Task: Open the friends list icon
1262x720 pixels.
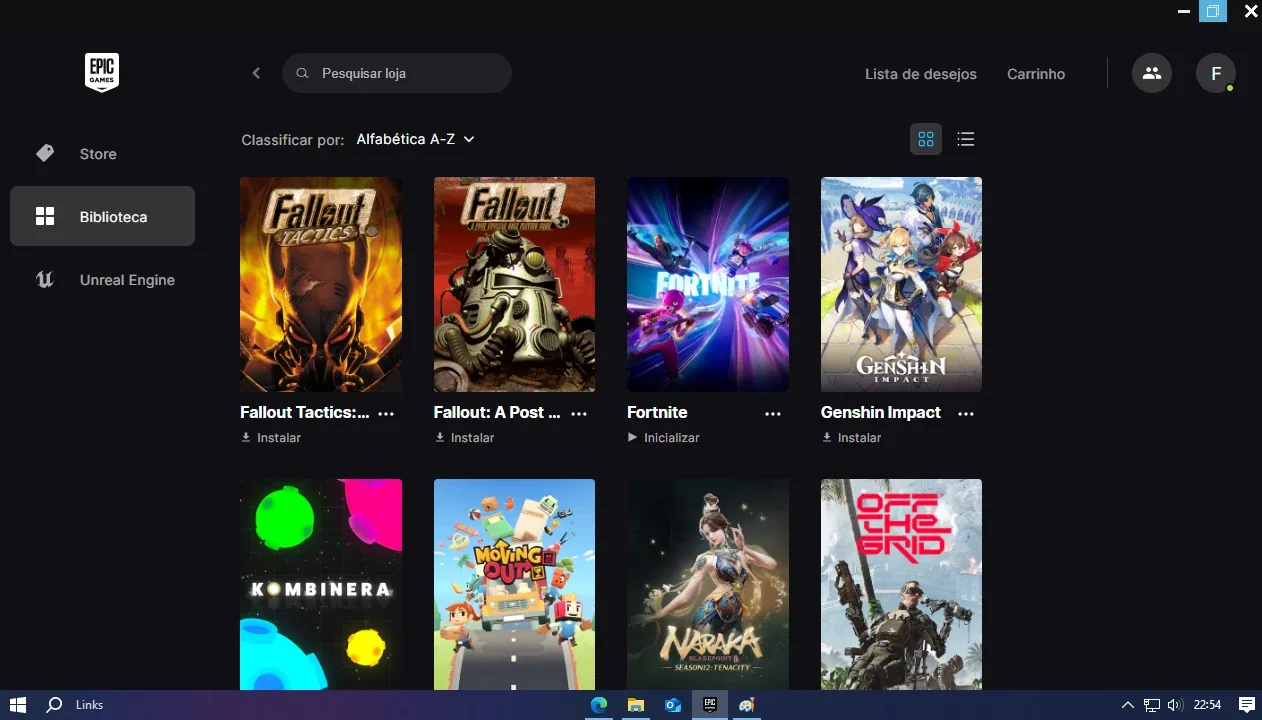Action: click(1152, 73)
